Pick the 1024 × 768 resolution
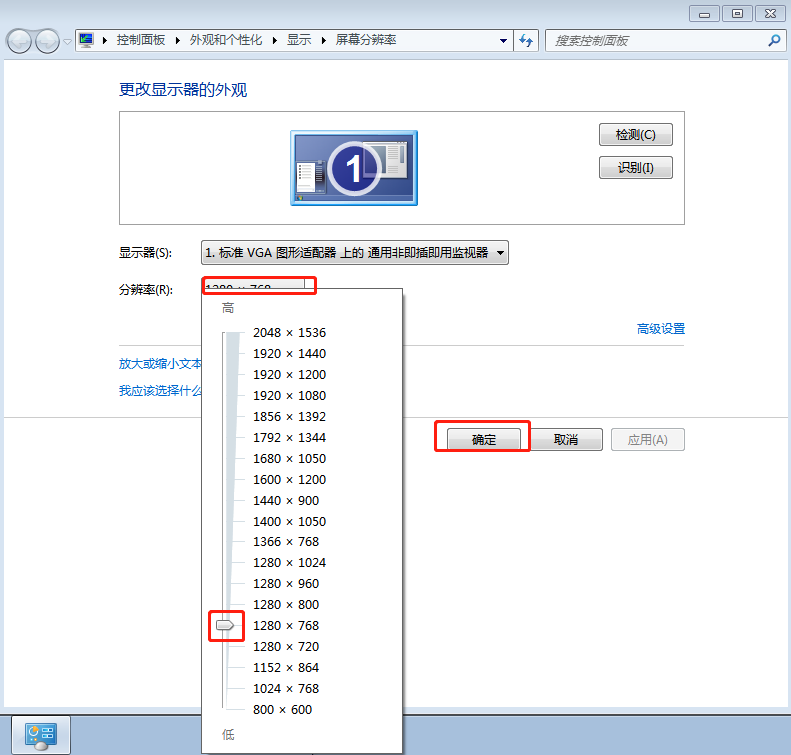Viewport: 791px width, 755px height. click(285, 689)
